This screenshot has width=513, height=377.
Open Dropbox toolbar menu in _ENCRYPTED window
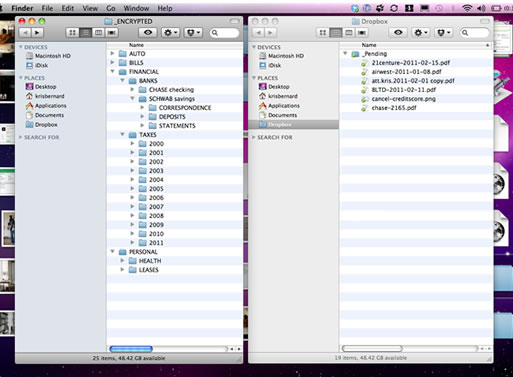193,32
